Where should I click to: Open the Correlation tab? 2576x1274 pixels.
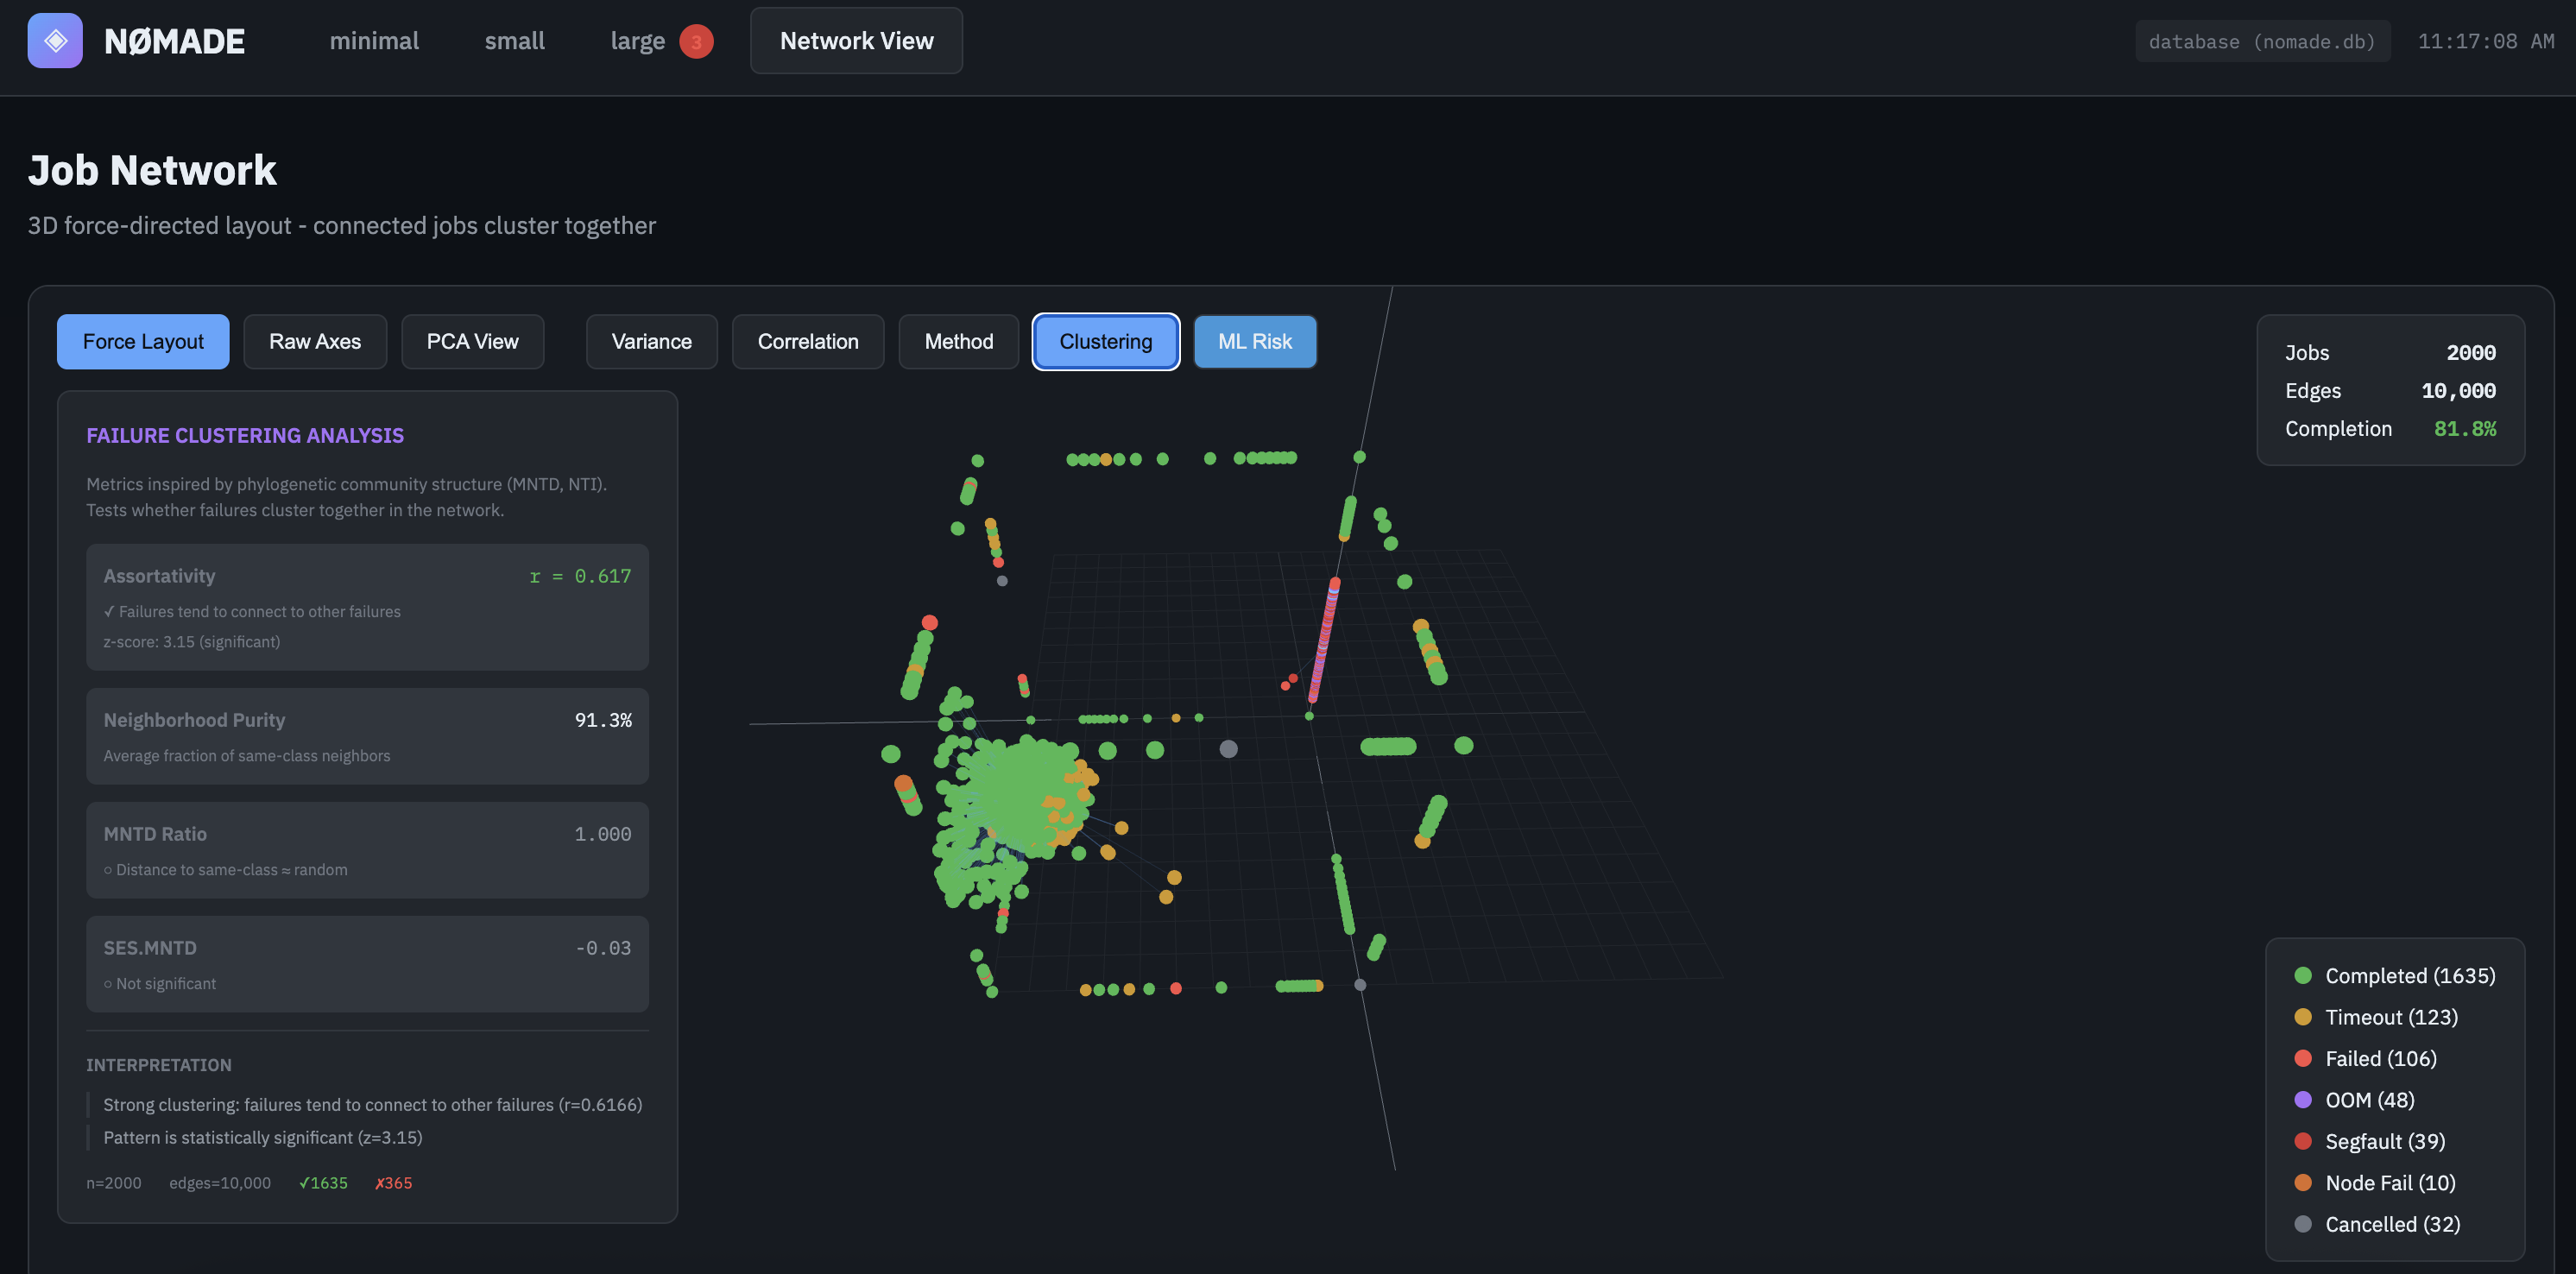tap(807, 341)
